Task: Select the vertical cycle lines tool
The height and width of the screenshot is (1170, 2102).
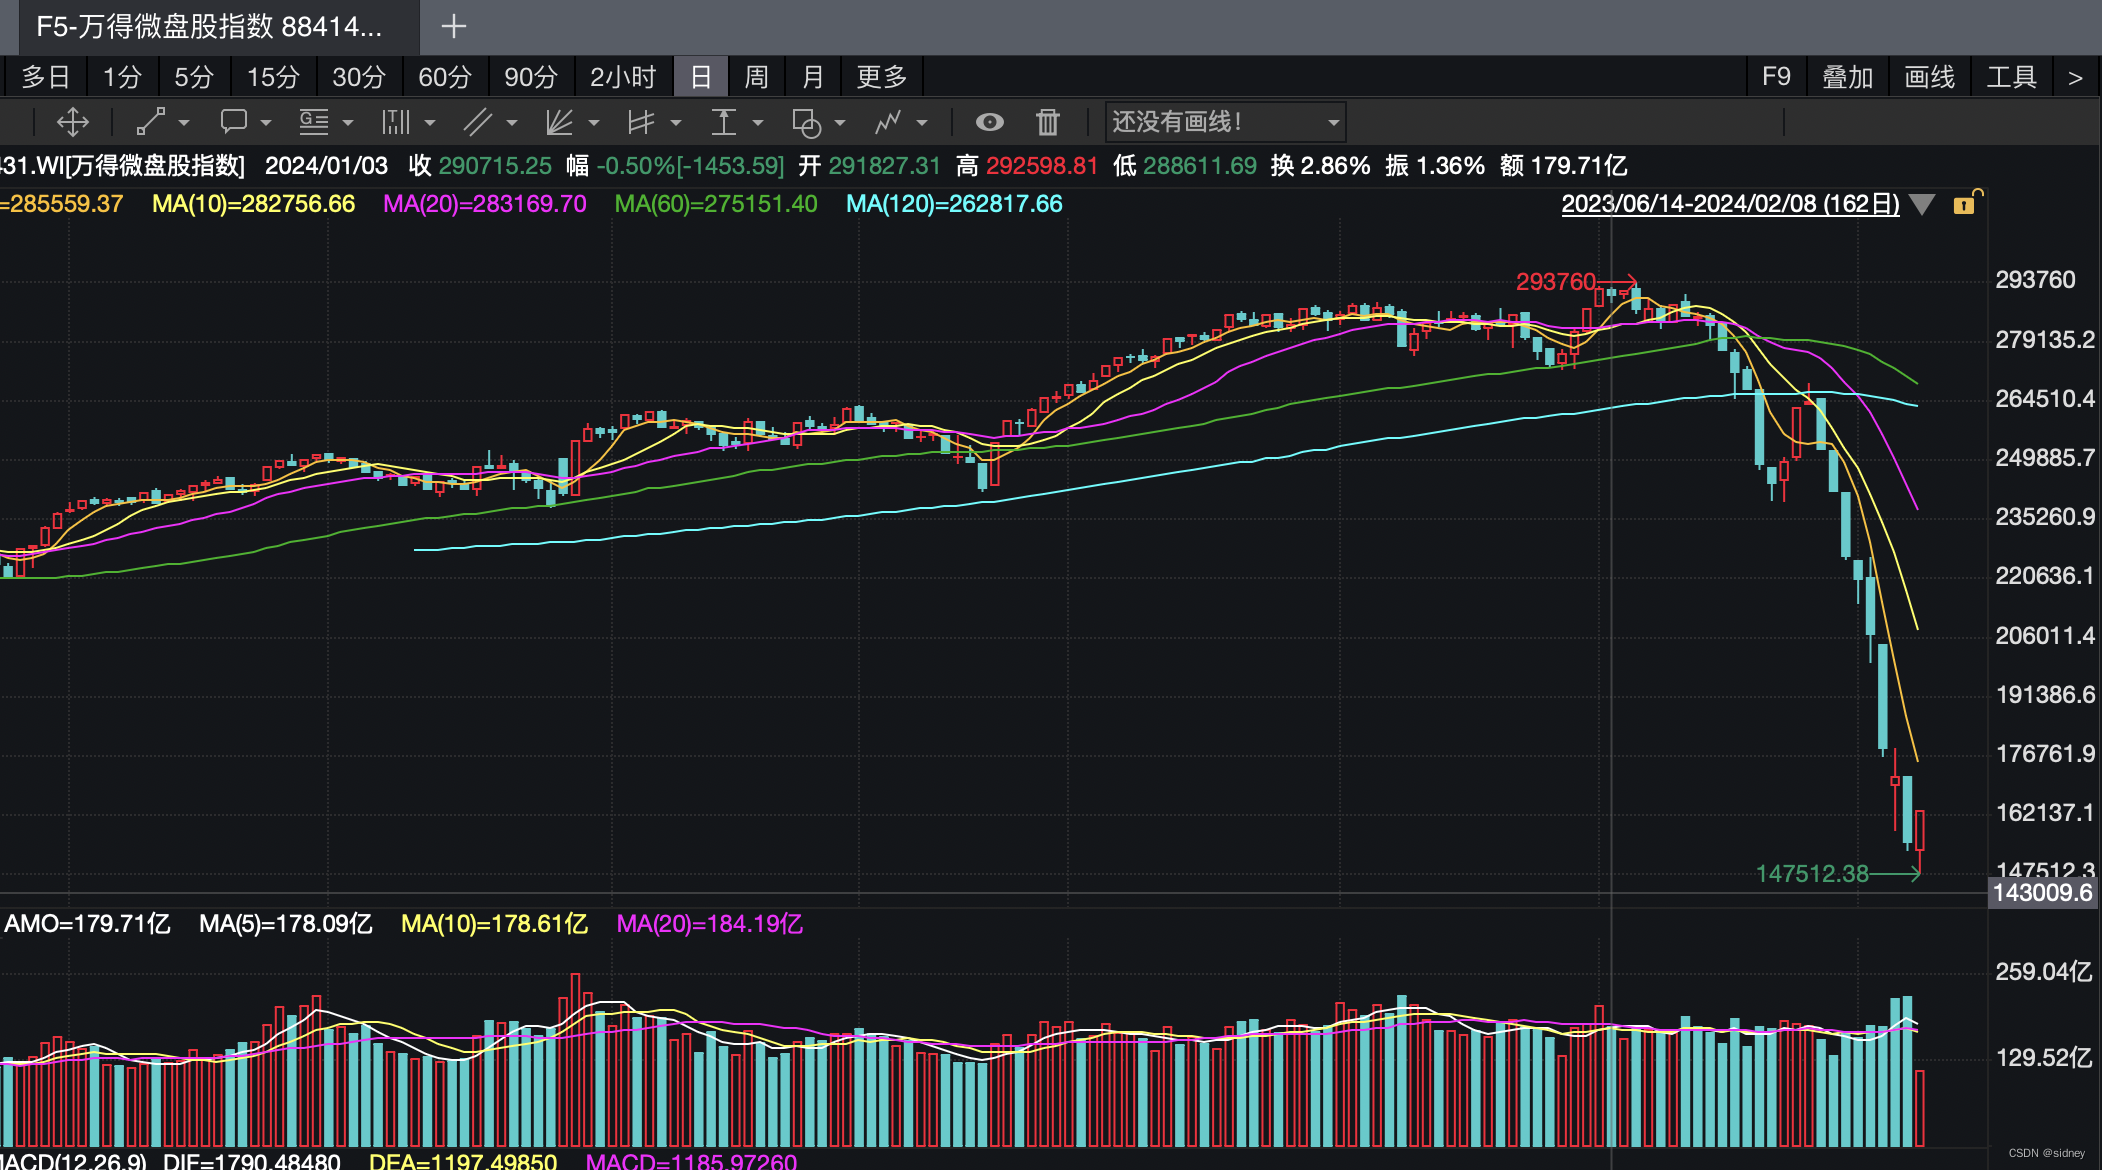Action: (x=396, y=122)
